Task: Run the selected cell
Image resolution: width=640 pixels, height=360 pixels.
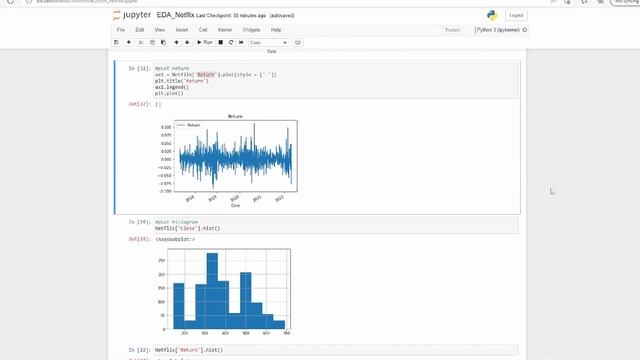Action: [205, 42]
